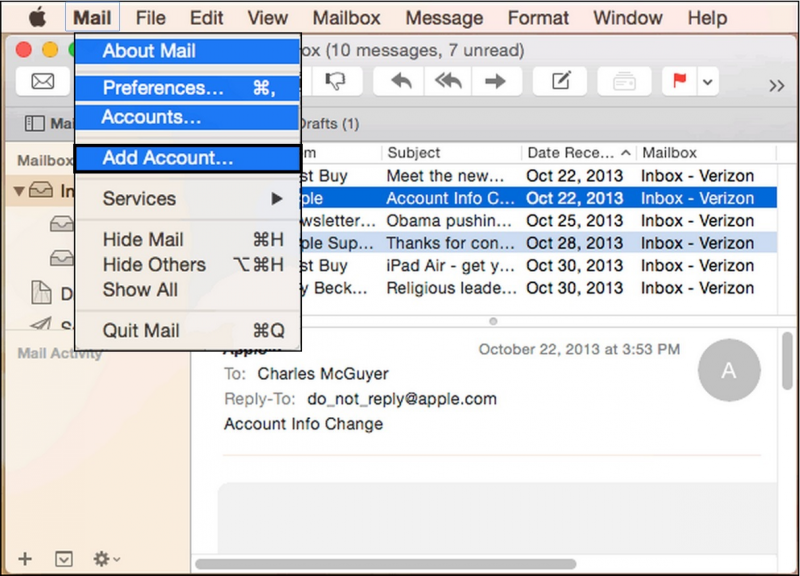Click the Reply arrow icon
This screenshot has width=800, height=576.
tap(401, 81)
